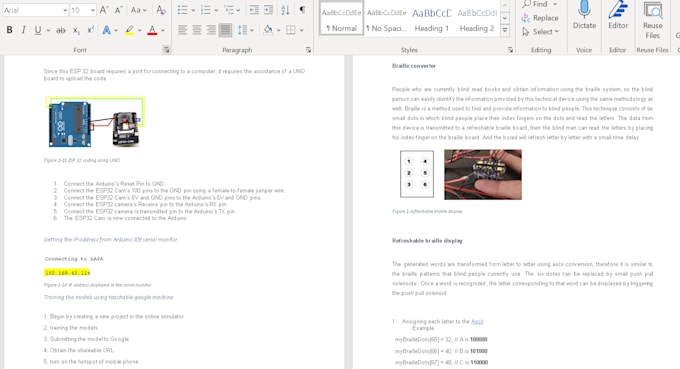
Task: Click Text Effects icon
Action: [106, 30]
